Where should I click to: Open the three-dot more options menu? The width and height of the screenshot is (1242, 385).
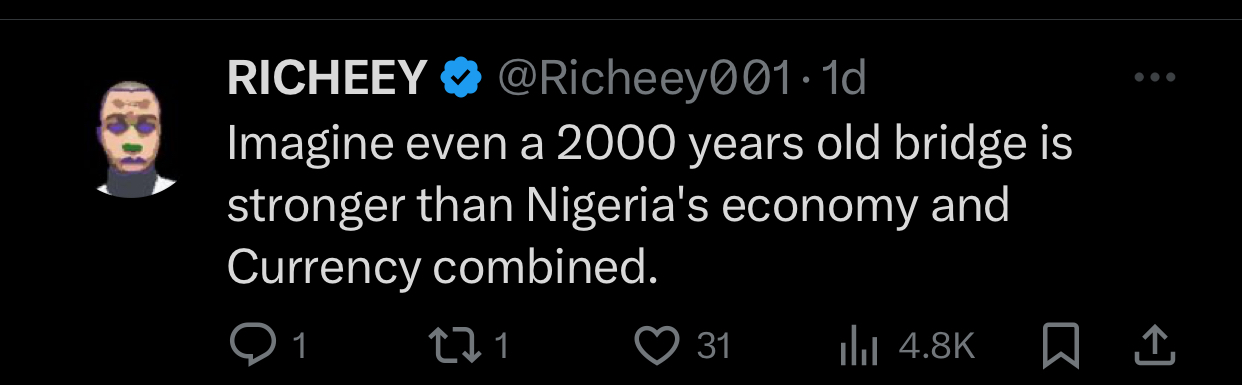click(1154, 78)
